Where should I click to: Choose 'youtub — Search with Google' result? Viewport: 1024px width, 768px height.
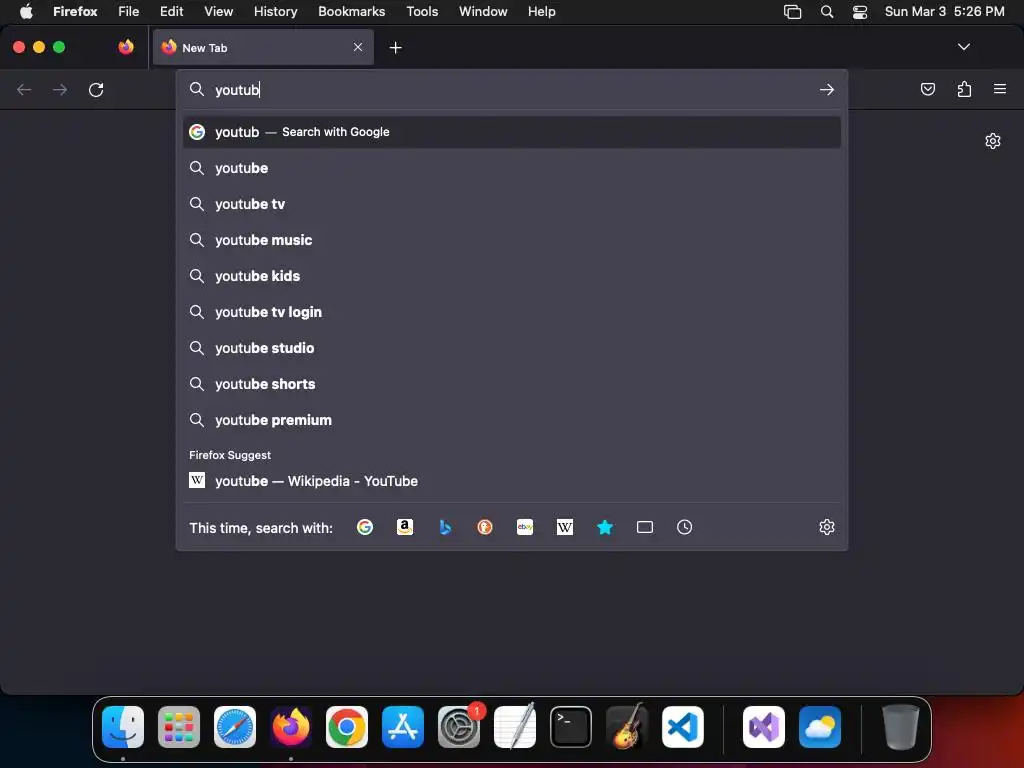click(512, 132)
